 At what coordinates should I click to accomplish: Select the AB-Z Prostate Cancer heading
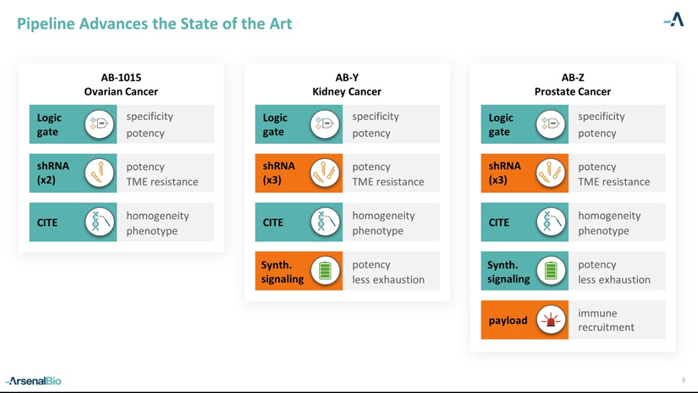click(x=572, y=85)
